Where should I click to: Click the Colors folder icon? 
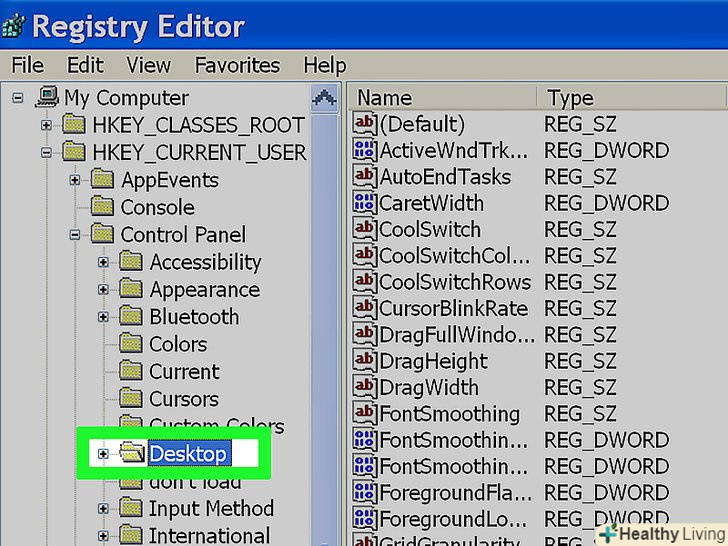[x=131, y=343]
